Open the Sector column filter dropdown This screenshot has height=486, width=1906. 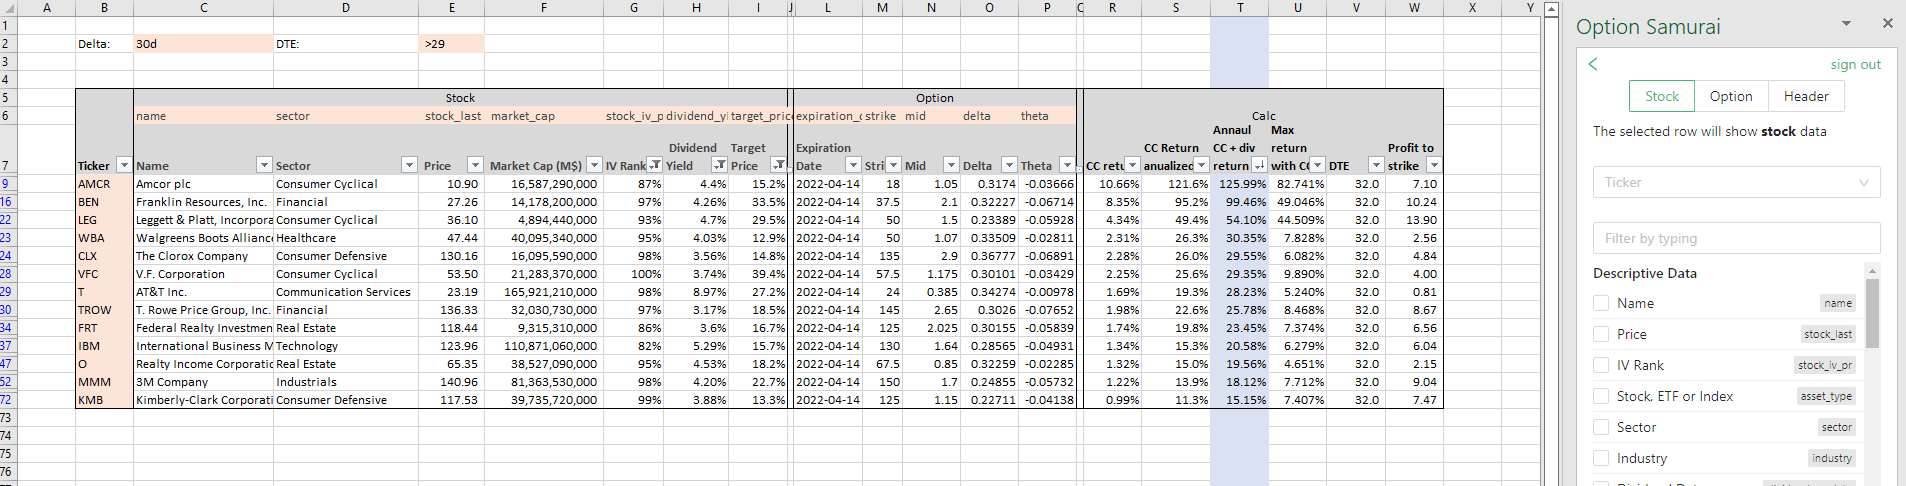coord(409,165)
